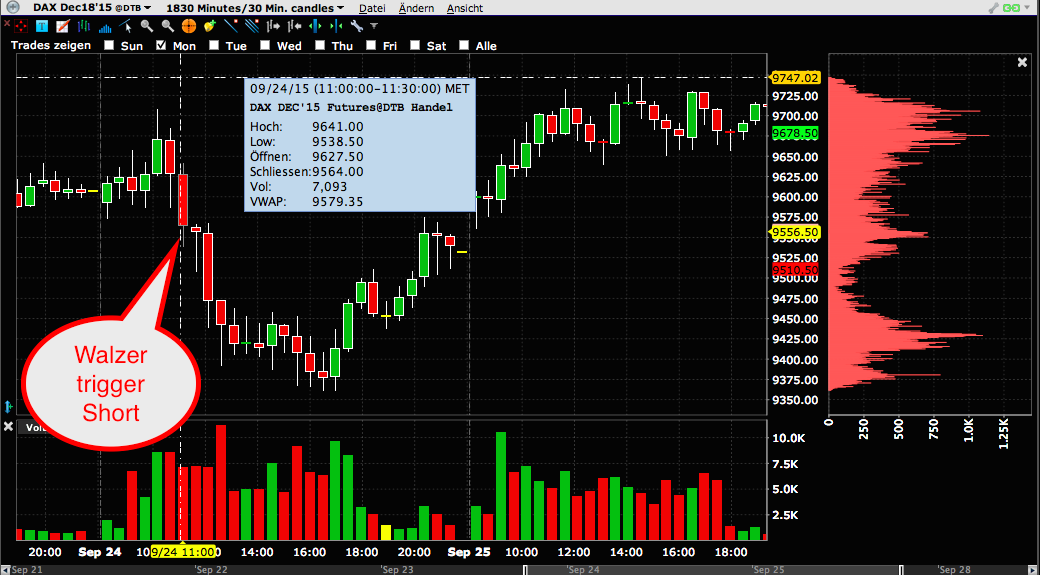Click the second magnifier zoom icon

pos(168,27)
